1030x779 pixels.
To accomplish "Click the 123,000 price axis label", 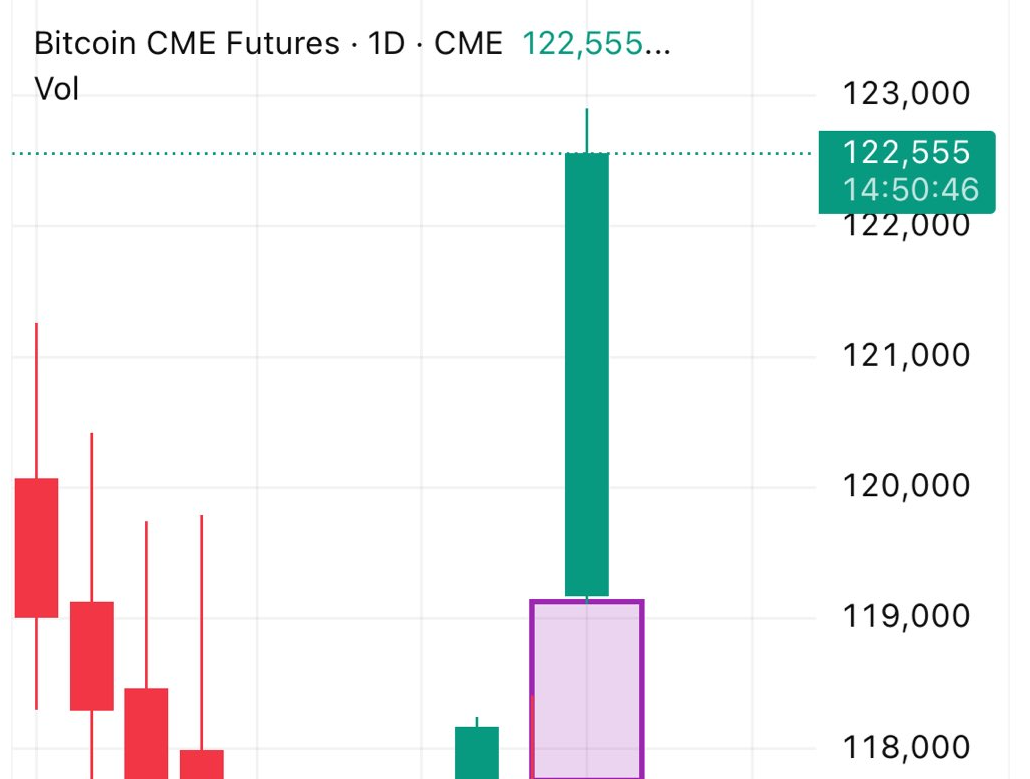I will [x=906, y=94].
